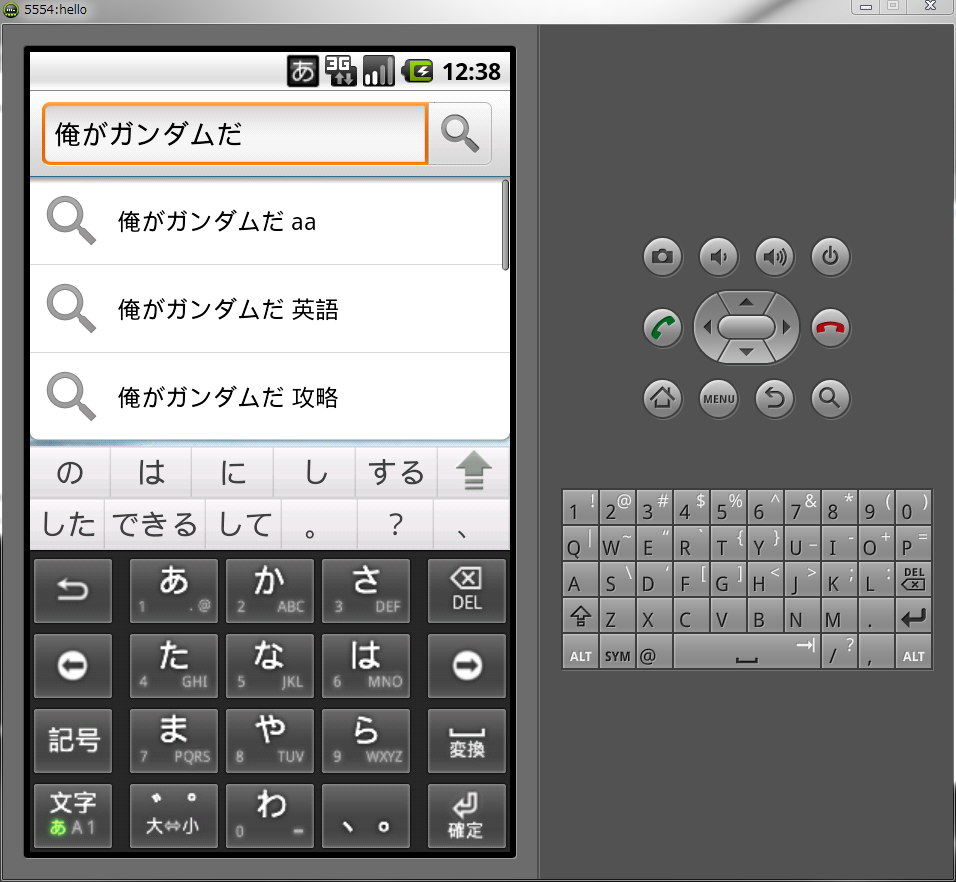Click the あ input method status bar icon
Viewport: 956px width, 882px height.
click(303, 71)
